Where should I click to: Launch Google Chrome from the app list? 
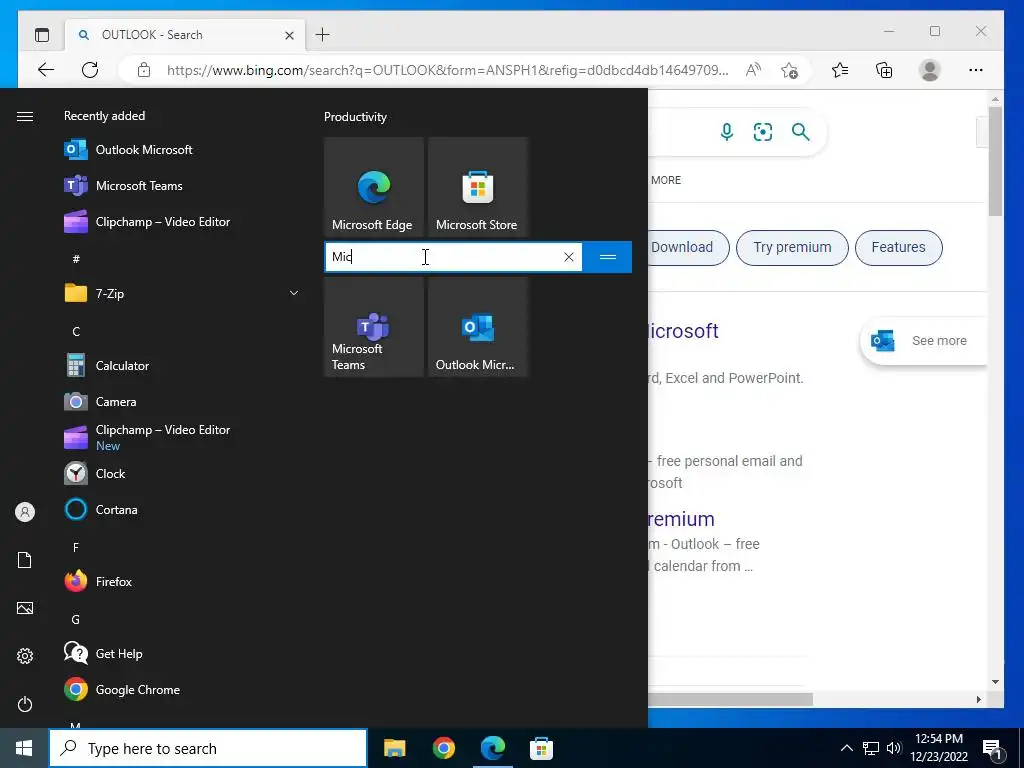(x=182, y=690)
